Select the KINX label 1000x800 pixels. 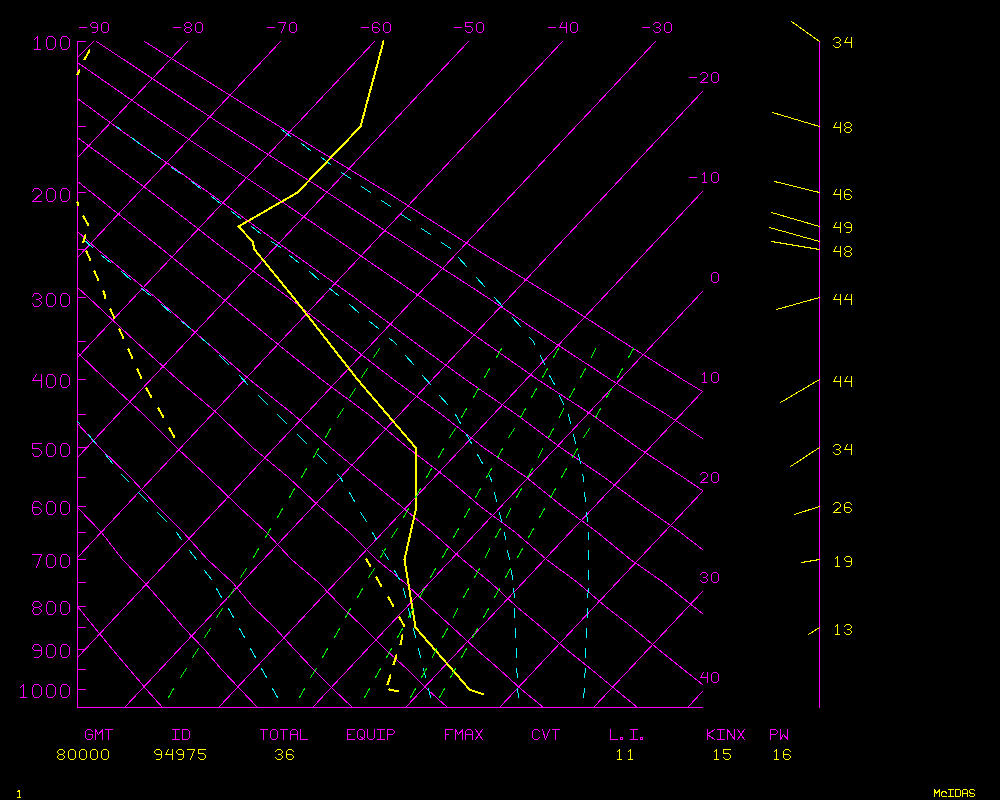pos(726,735)
